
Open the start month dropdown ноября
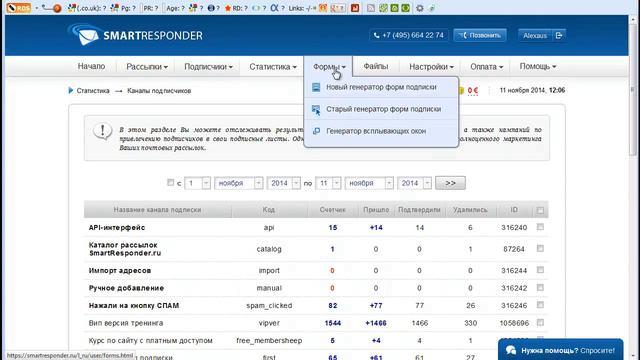click(239, 183)
